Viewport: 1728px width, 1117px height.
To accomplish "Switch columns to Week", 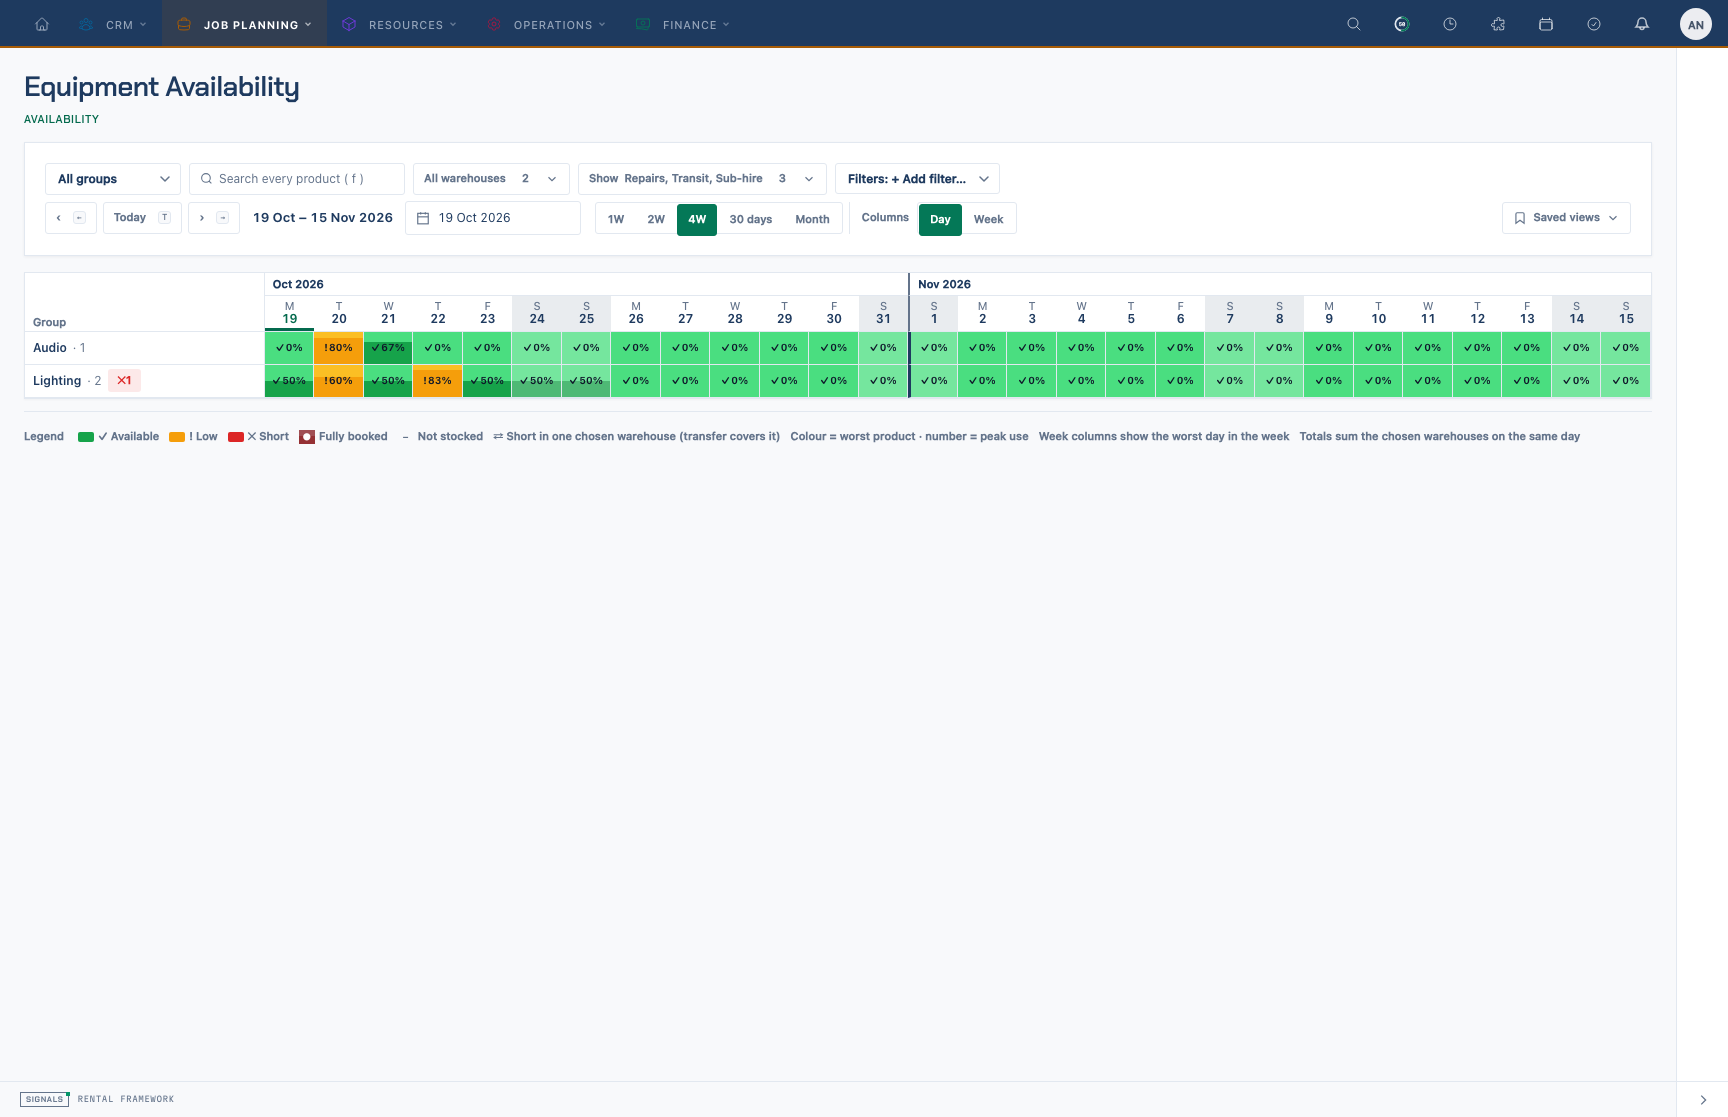I will [x=988, y=219].
